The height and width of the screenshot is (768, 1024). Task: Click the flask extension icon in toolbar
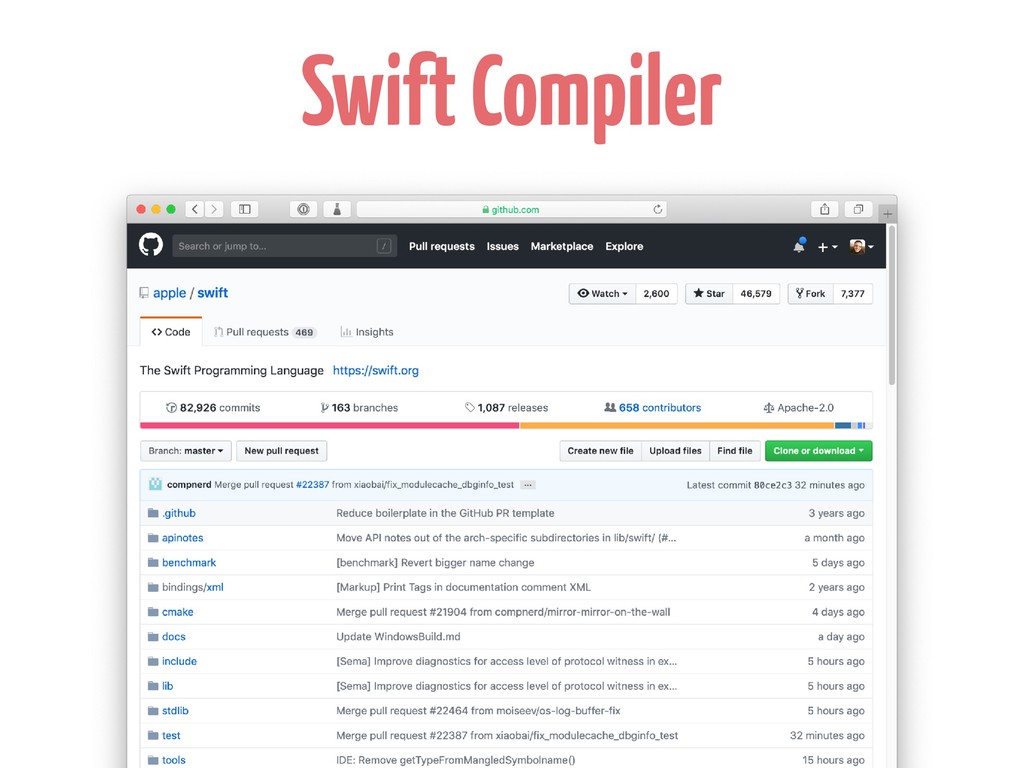(x=337, y=209)
